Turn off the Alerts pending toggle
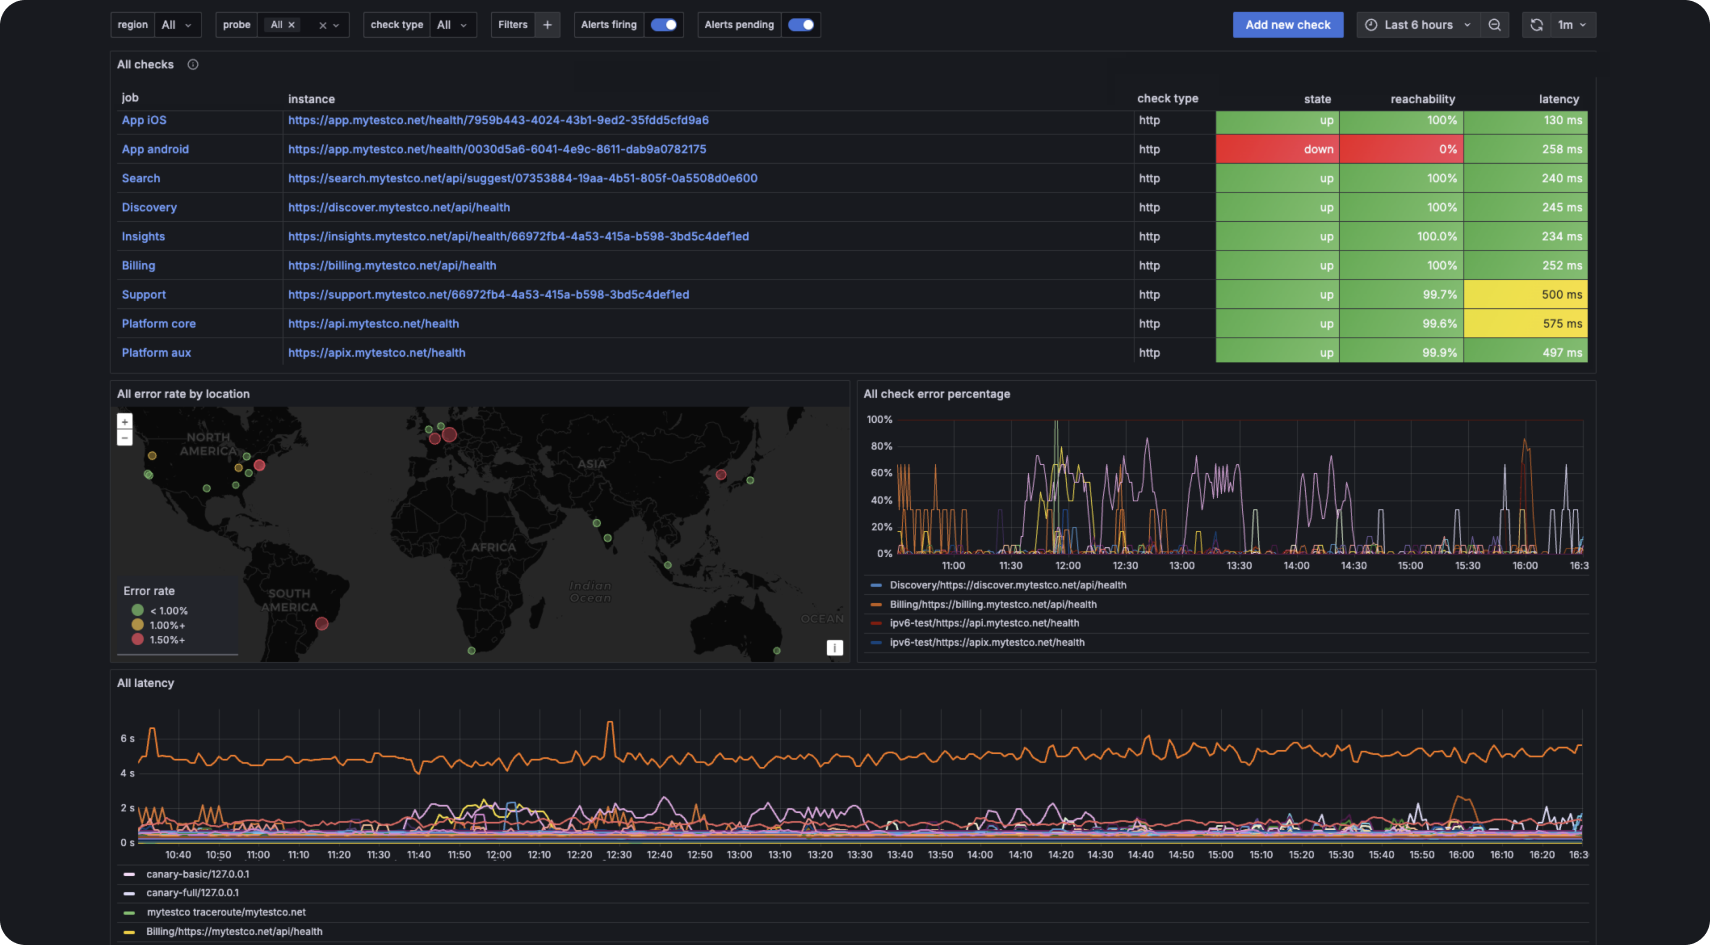Image resolution: width=1710 pixels, height=945 pixels. coord(800,24)
